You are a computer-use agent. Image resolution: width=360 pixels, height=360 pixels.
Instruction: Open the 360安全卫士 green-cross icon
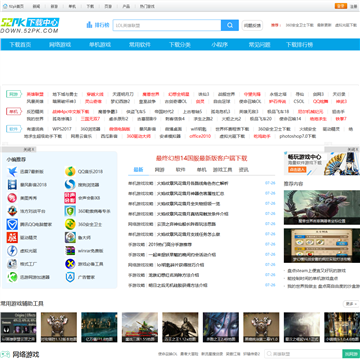(70, 224)
